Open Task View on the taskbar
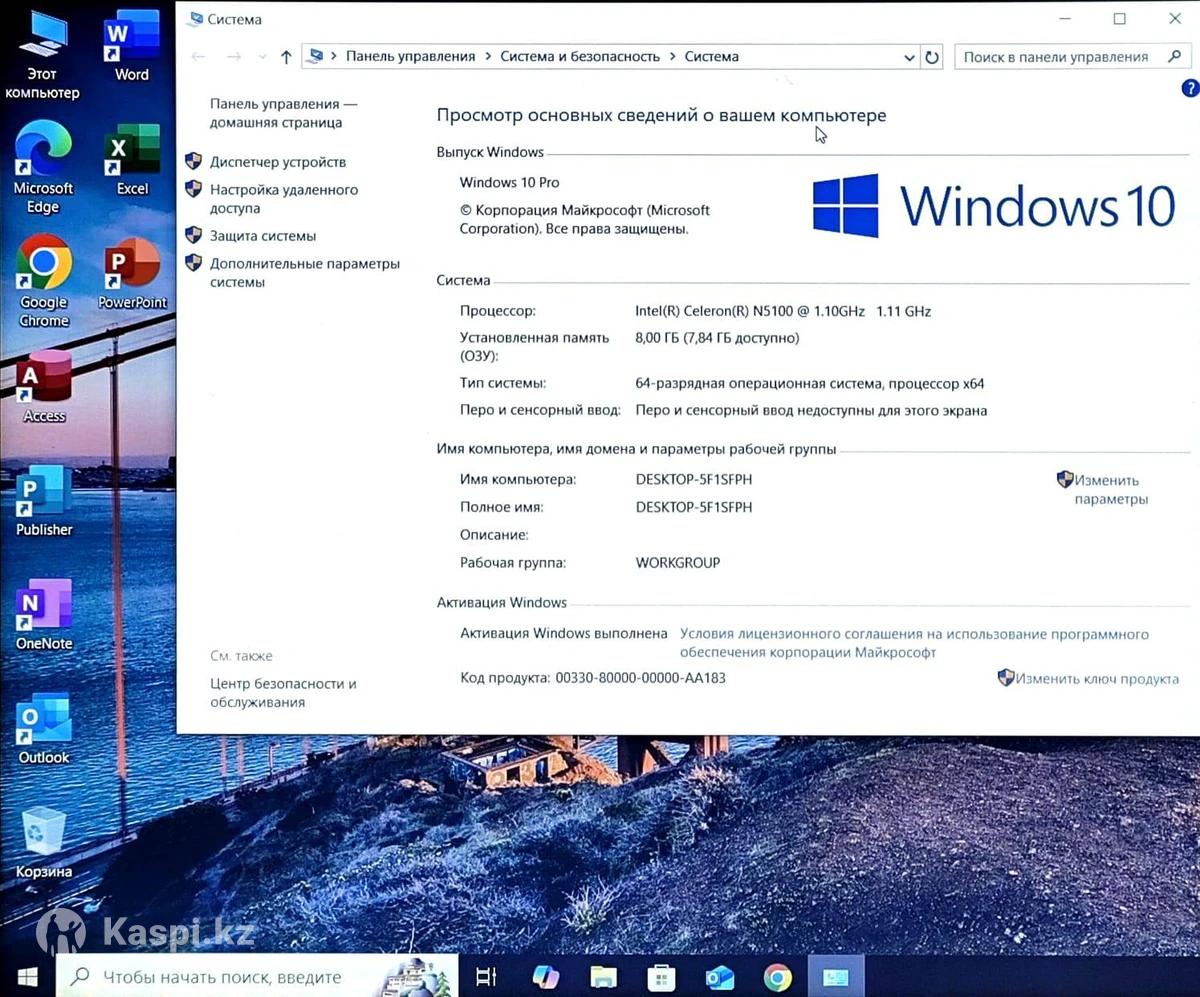This screenshot has width=1200, height=997. tap(487, 977)
